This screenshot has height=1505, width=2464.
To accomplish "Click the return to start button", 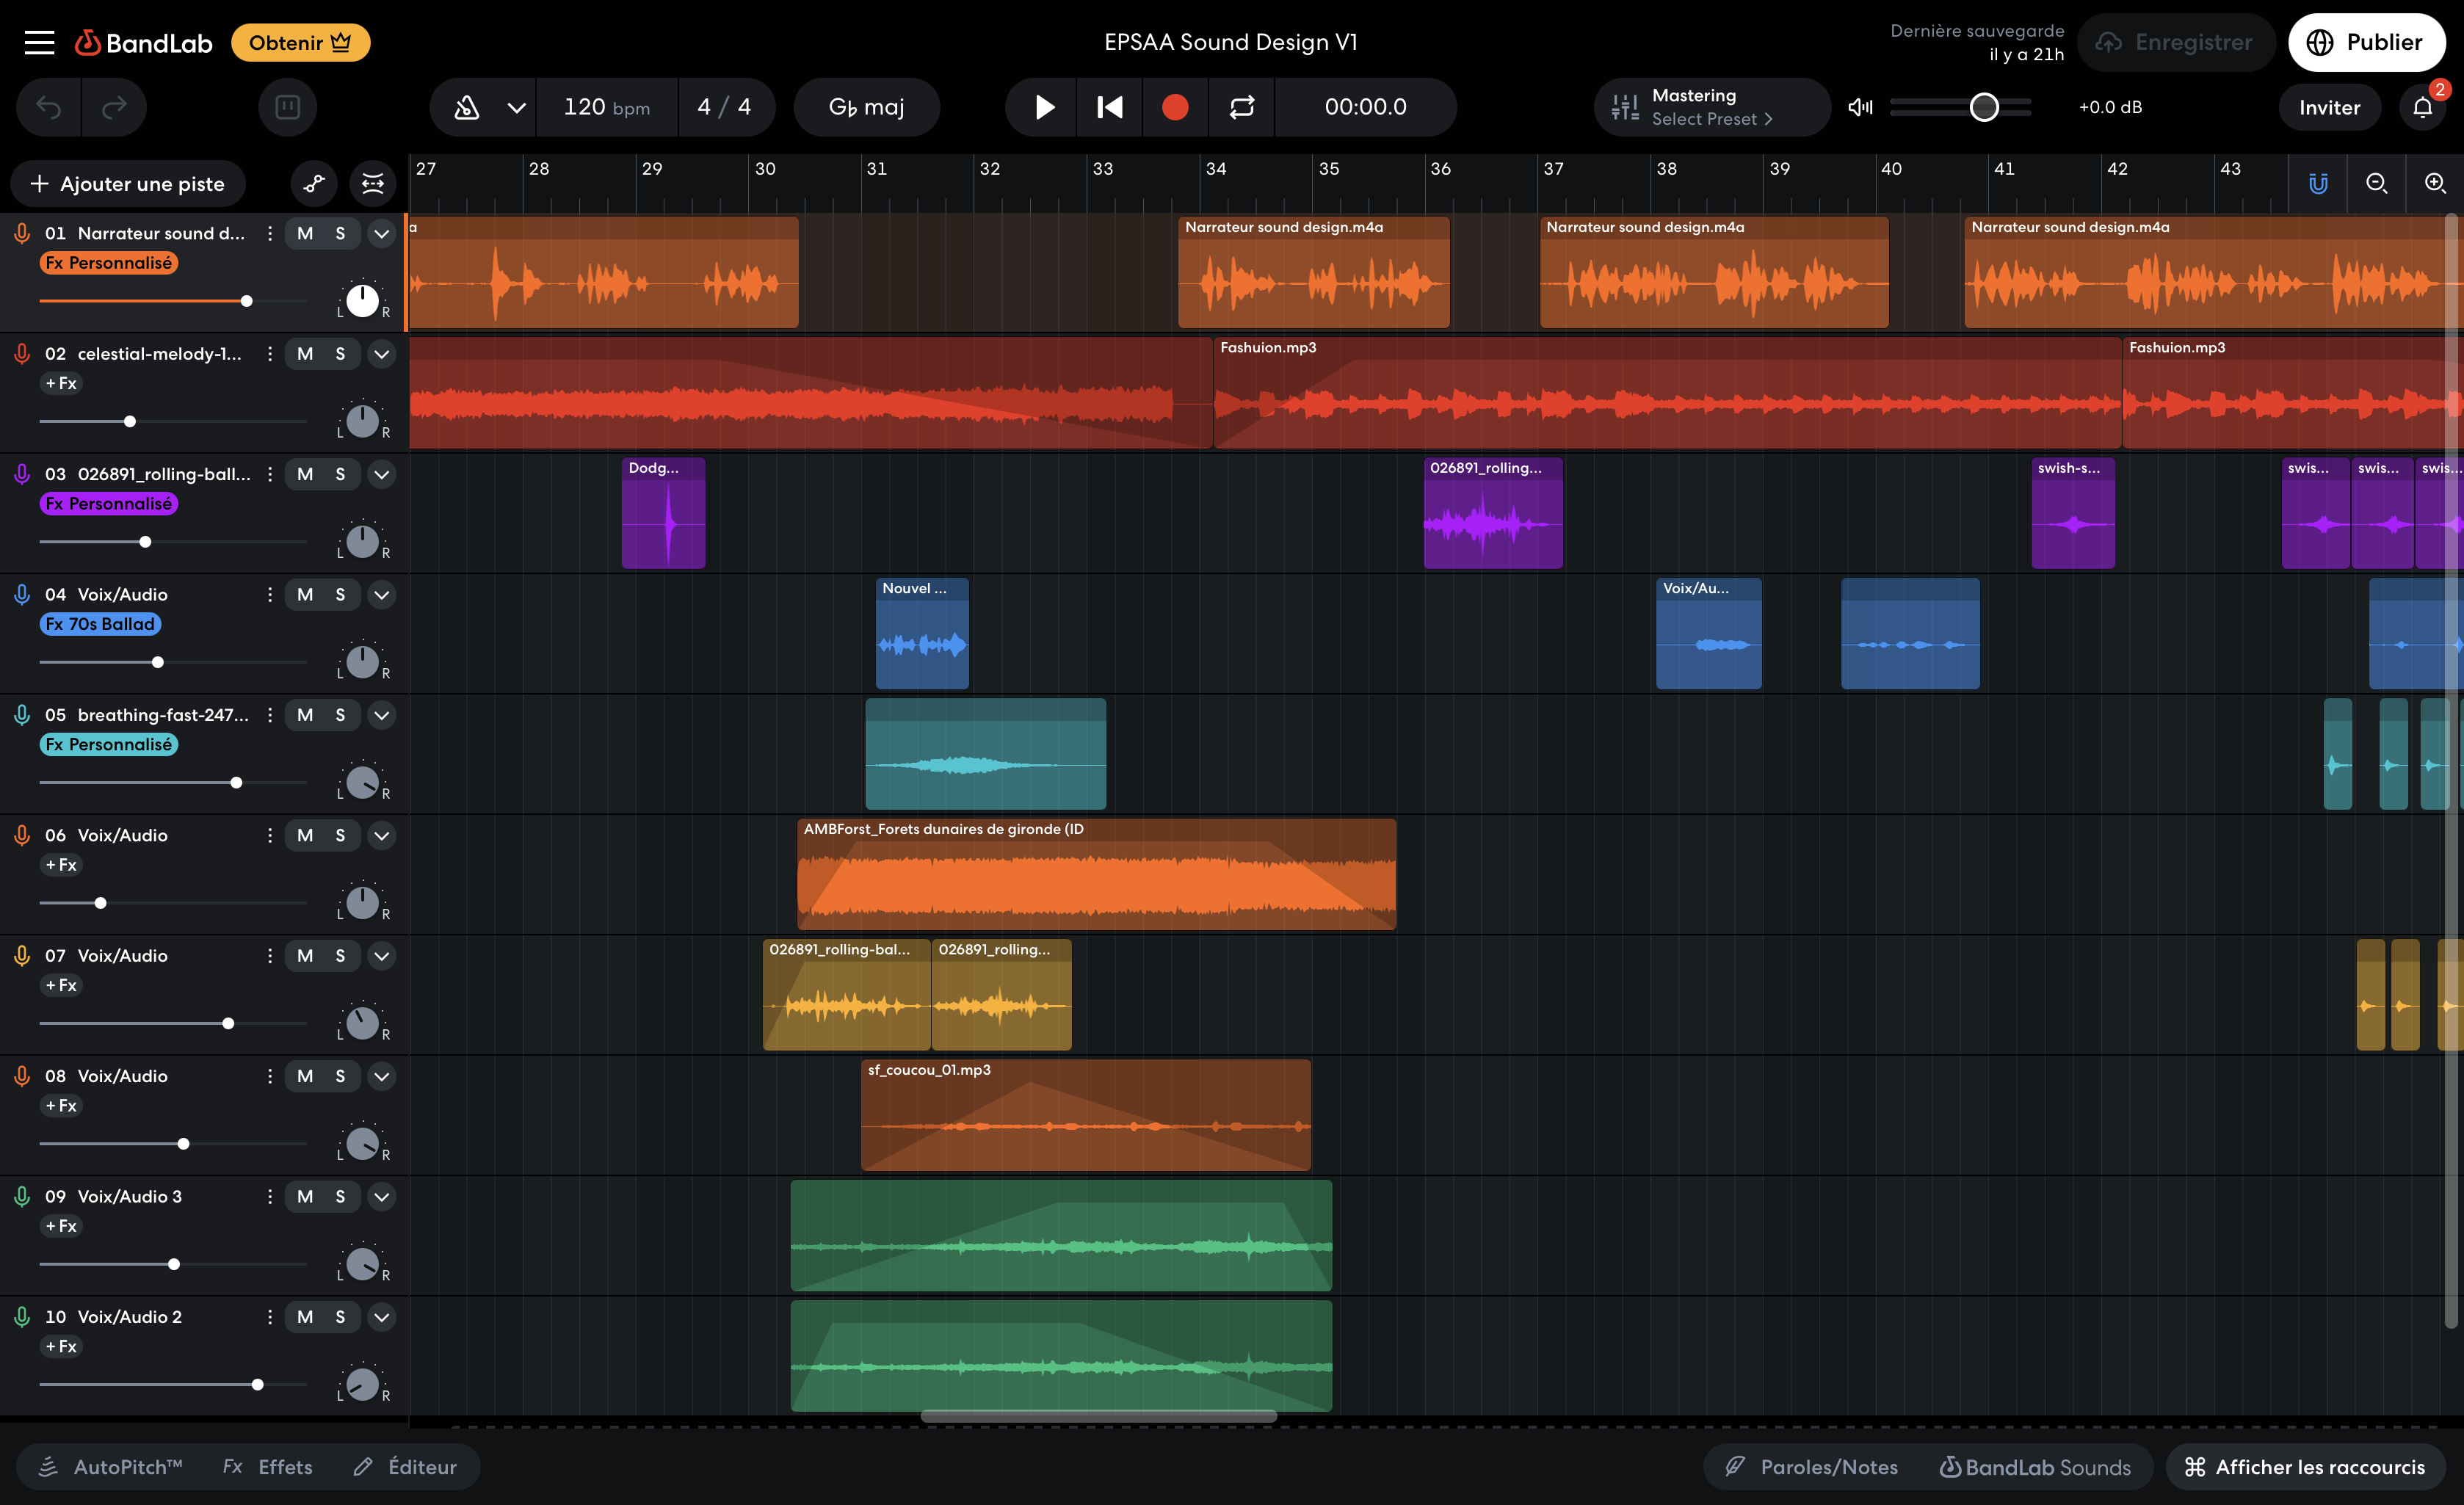I will (x=1109, y=107).
